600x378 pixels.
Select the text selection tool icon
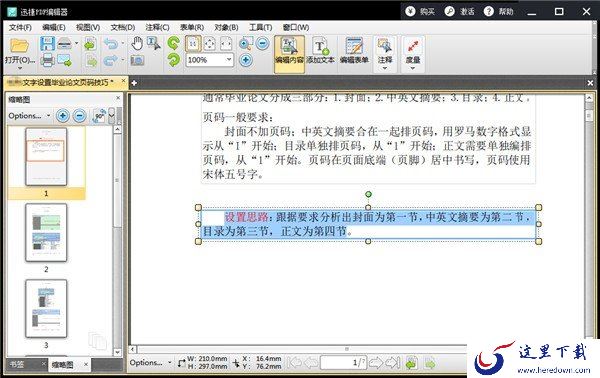tap(154, 43)
